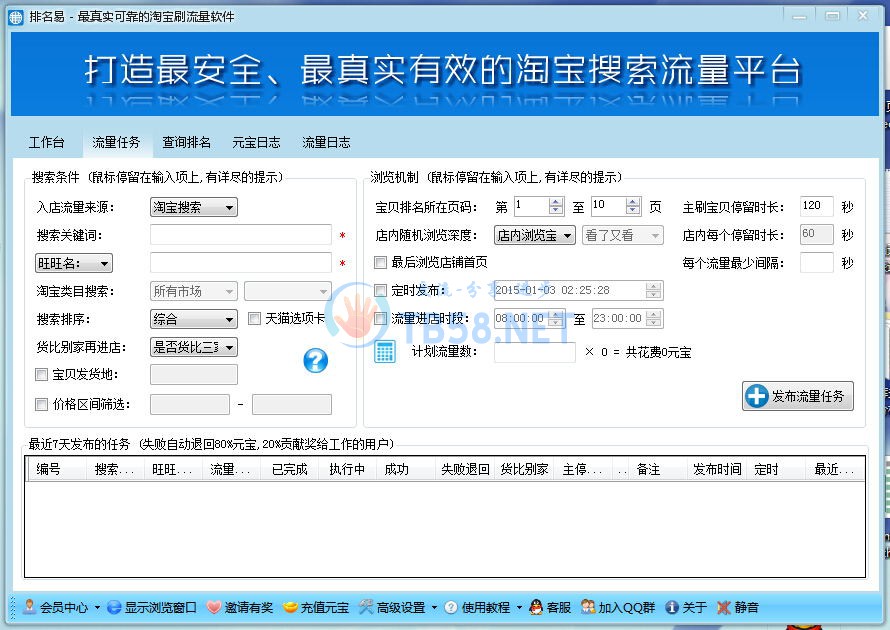Image resolution: width=890 pixels, height=630 pixels.
Task: Click the app globe icon in title bar
Action: pyautogui.click(x=16, y=17)
